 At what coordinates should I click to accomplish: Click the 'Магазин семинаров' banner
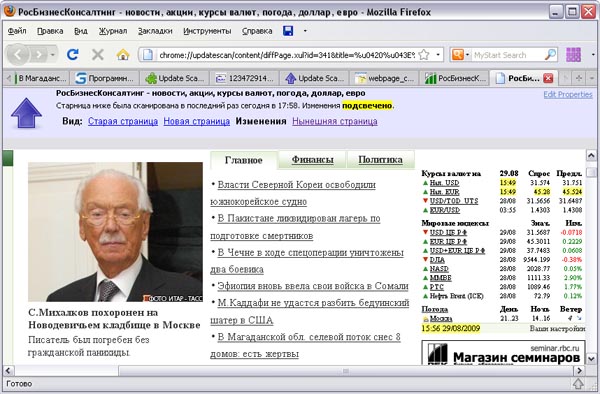click(x=503, y=352)
